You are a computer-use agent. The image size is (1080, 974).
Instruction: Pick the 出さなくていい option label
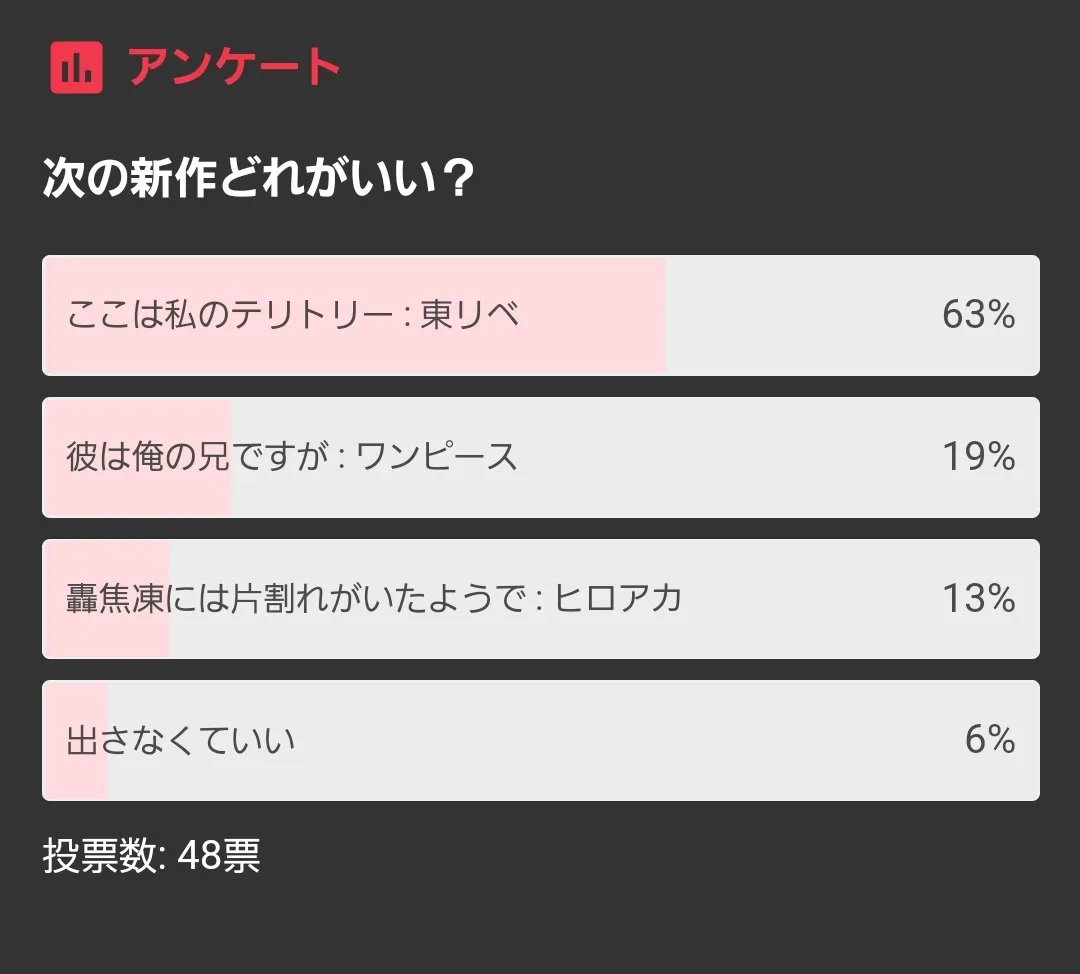click(181, 741)
